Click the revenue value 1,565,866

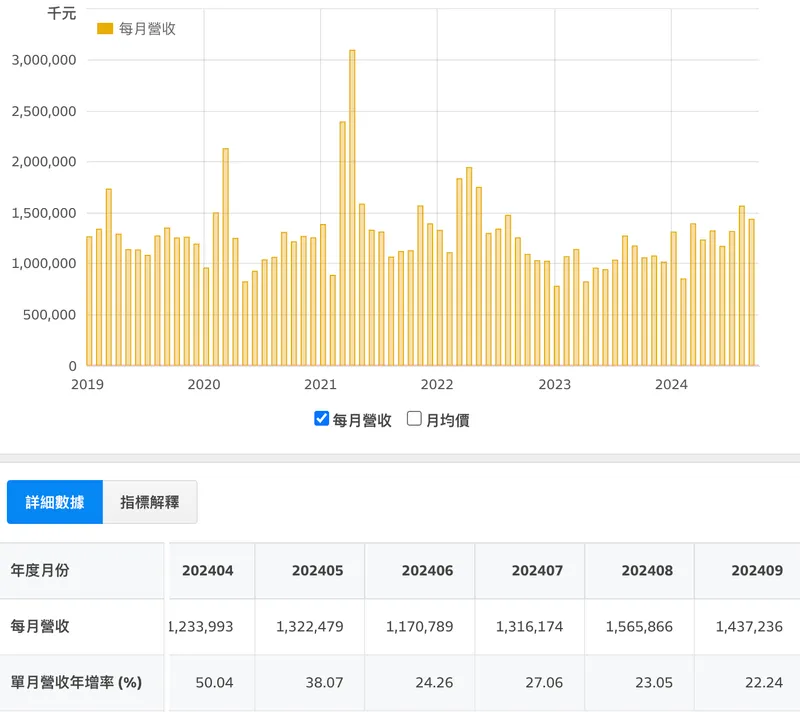tap(639, 626)
